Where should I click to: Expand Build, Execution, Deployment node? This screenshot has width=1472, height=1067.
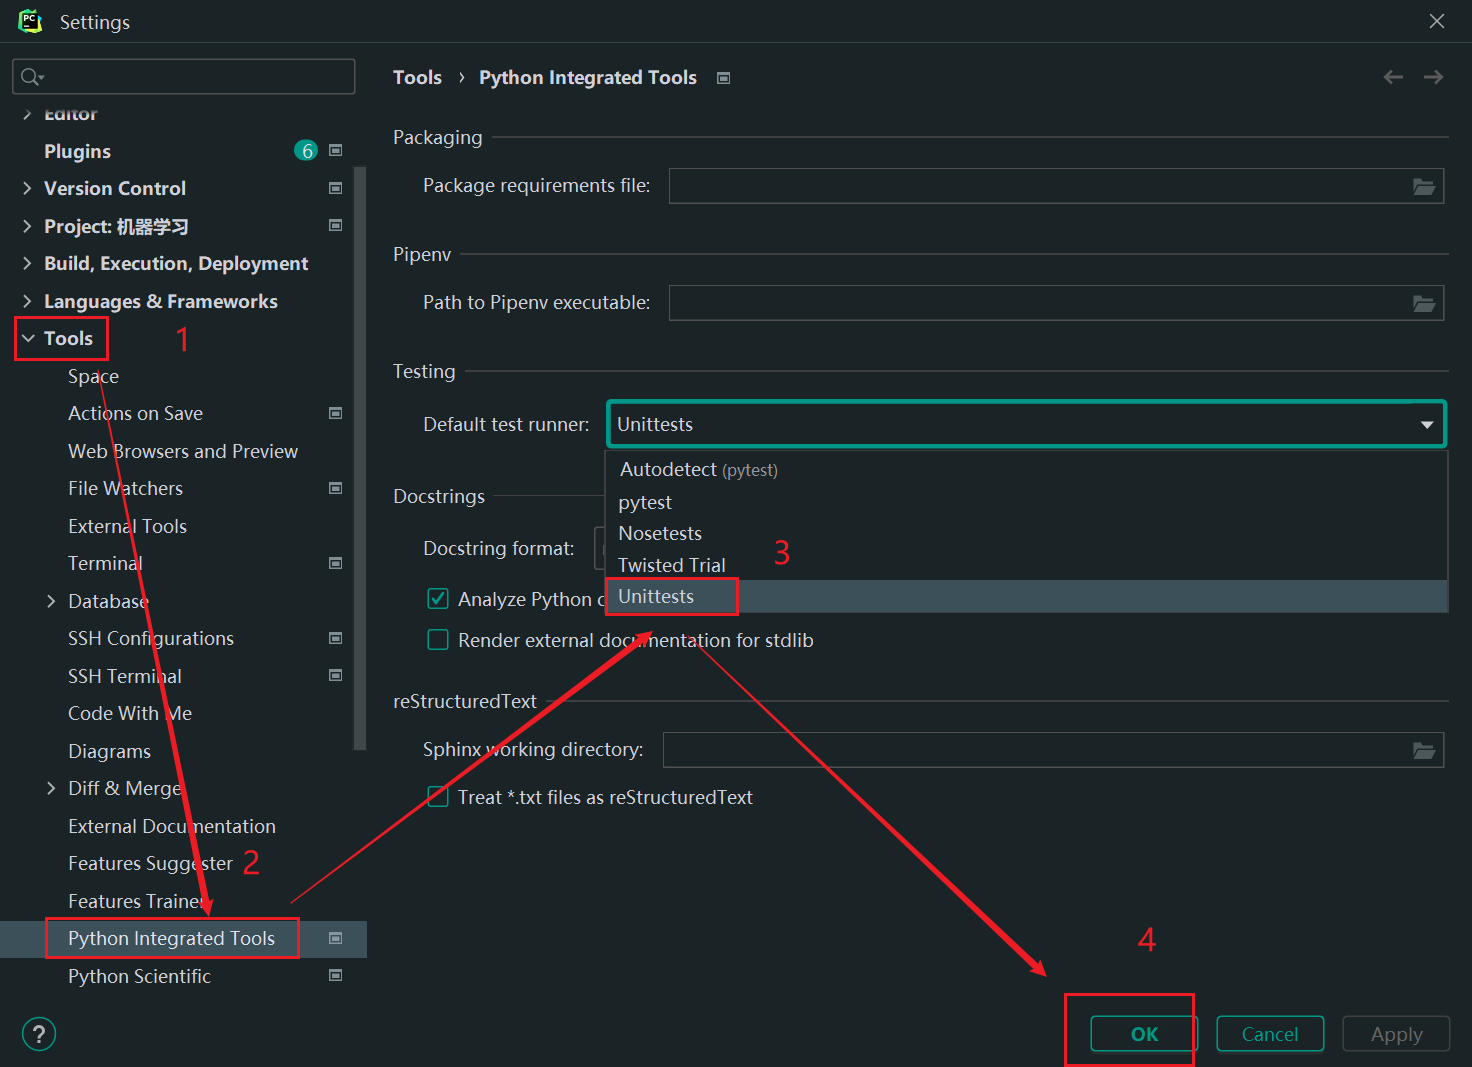[x=27, y=263]
